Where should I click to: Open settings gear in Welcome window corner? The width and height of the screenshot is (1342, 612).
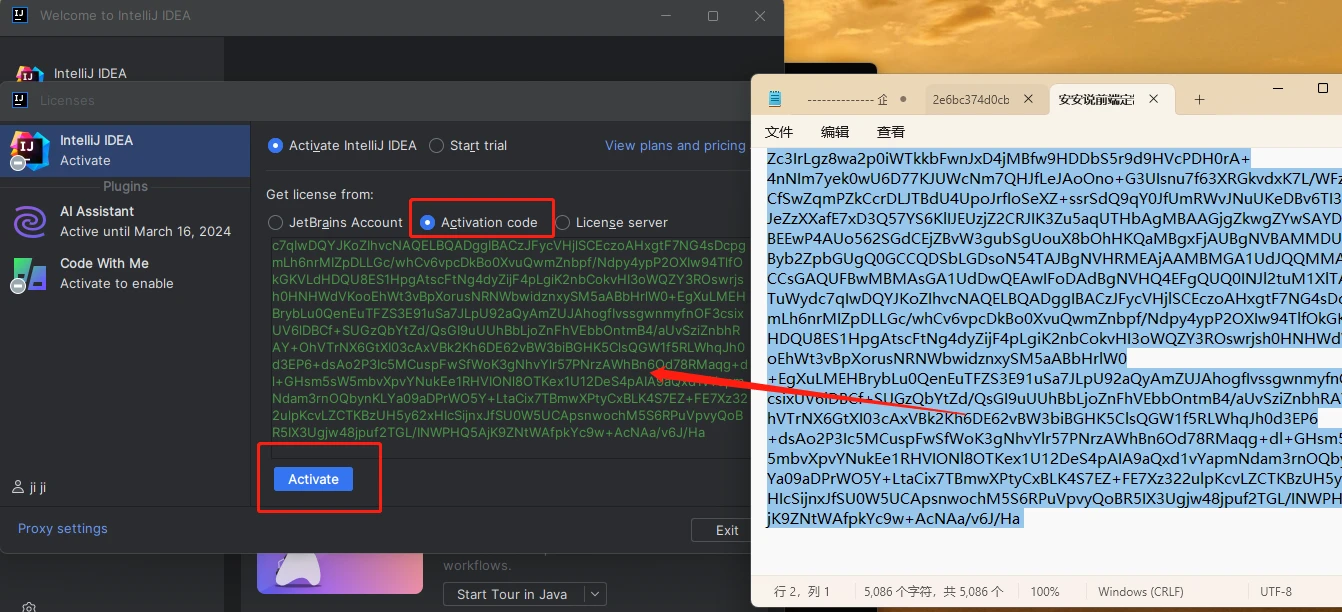(30, 607)
